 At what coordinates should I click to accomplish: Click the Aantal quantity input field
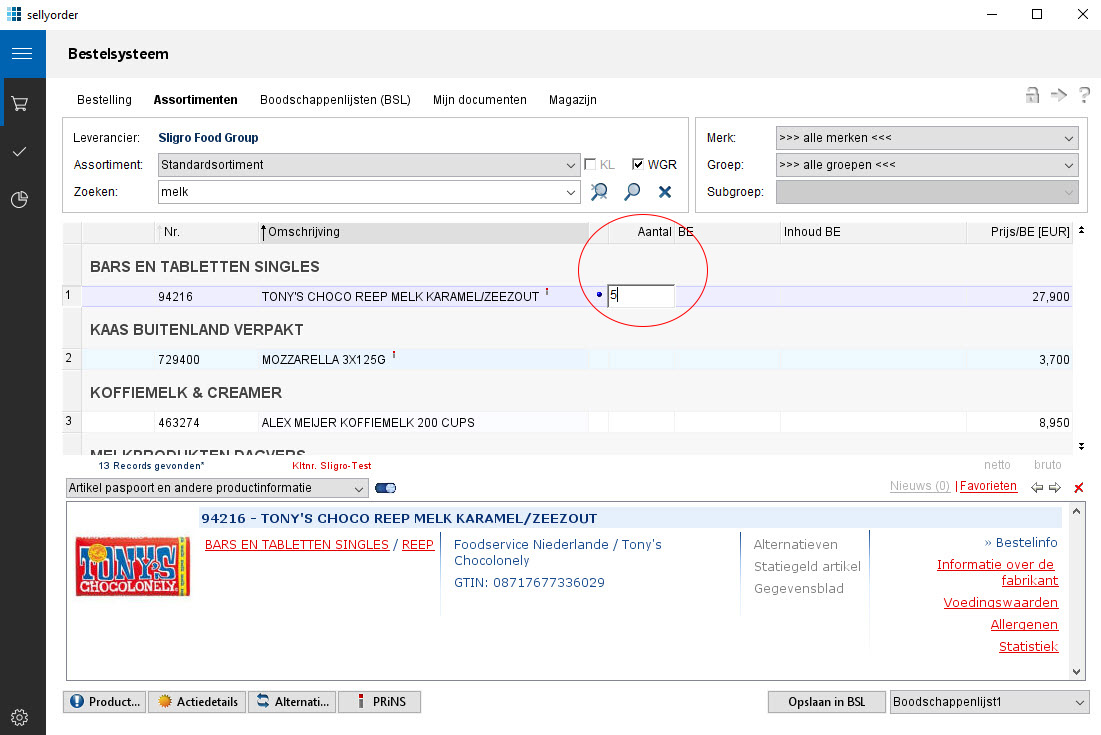[x=641, y=296]
